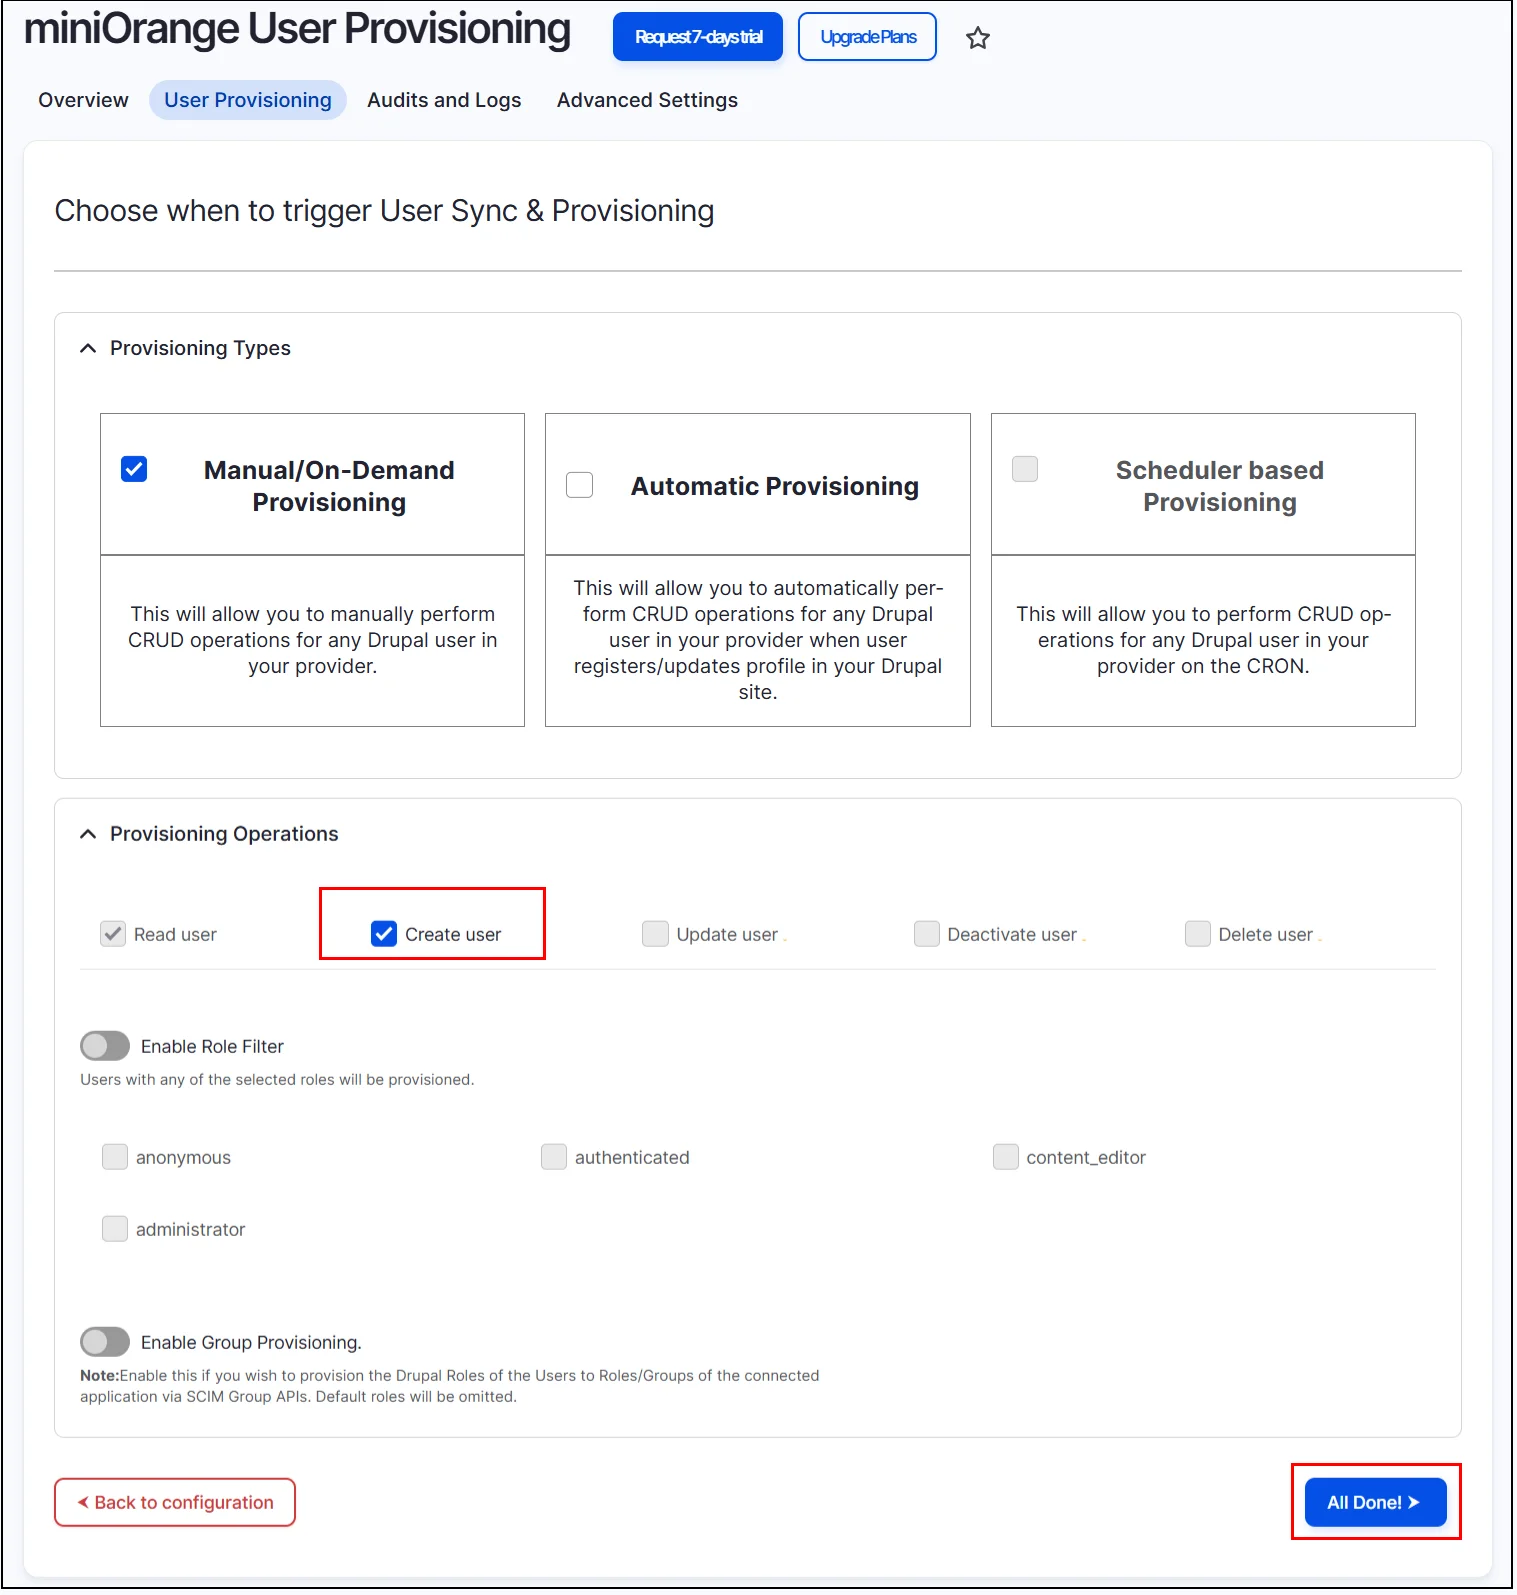
Task: Turn on Enable Group Provisioning switch
Action: point(105,1342)
